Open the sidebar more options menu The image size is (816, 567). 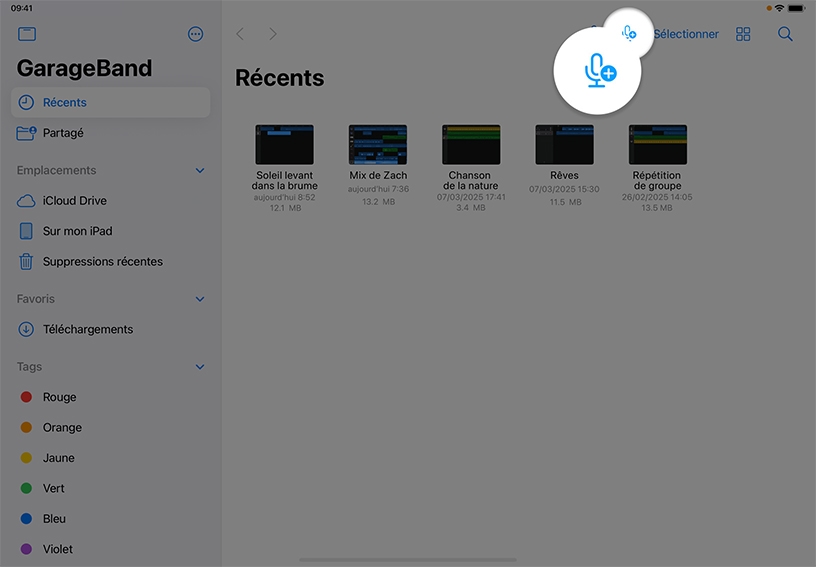click(195, 34)
